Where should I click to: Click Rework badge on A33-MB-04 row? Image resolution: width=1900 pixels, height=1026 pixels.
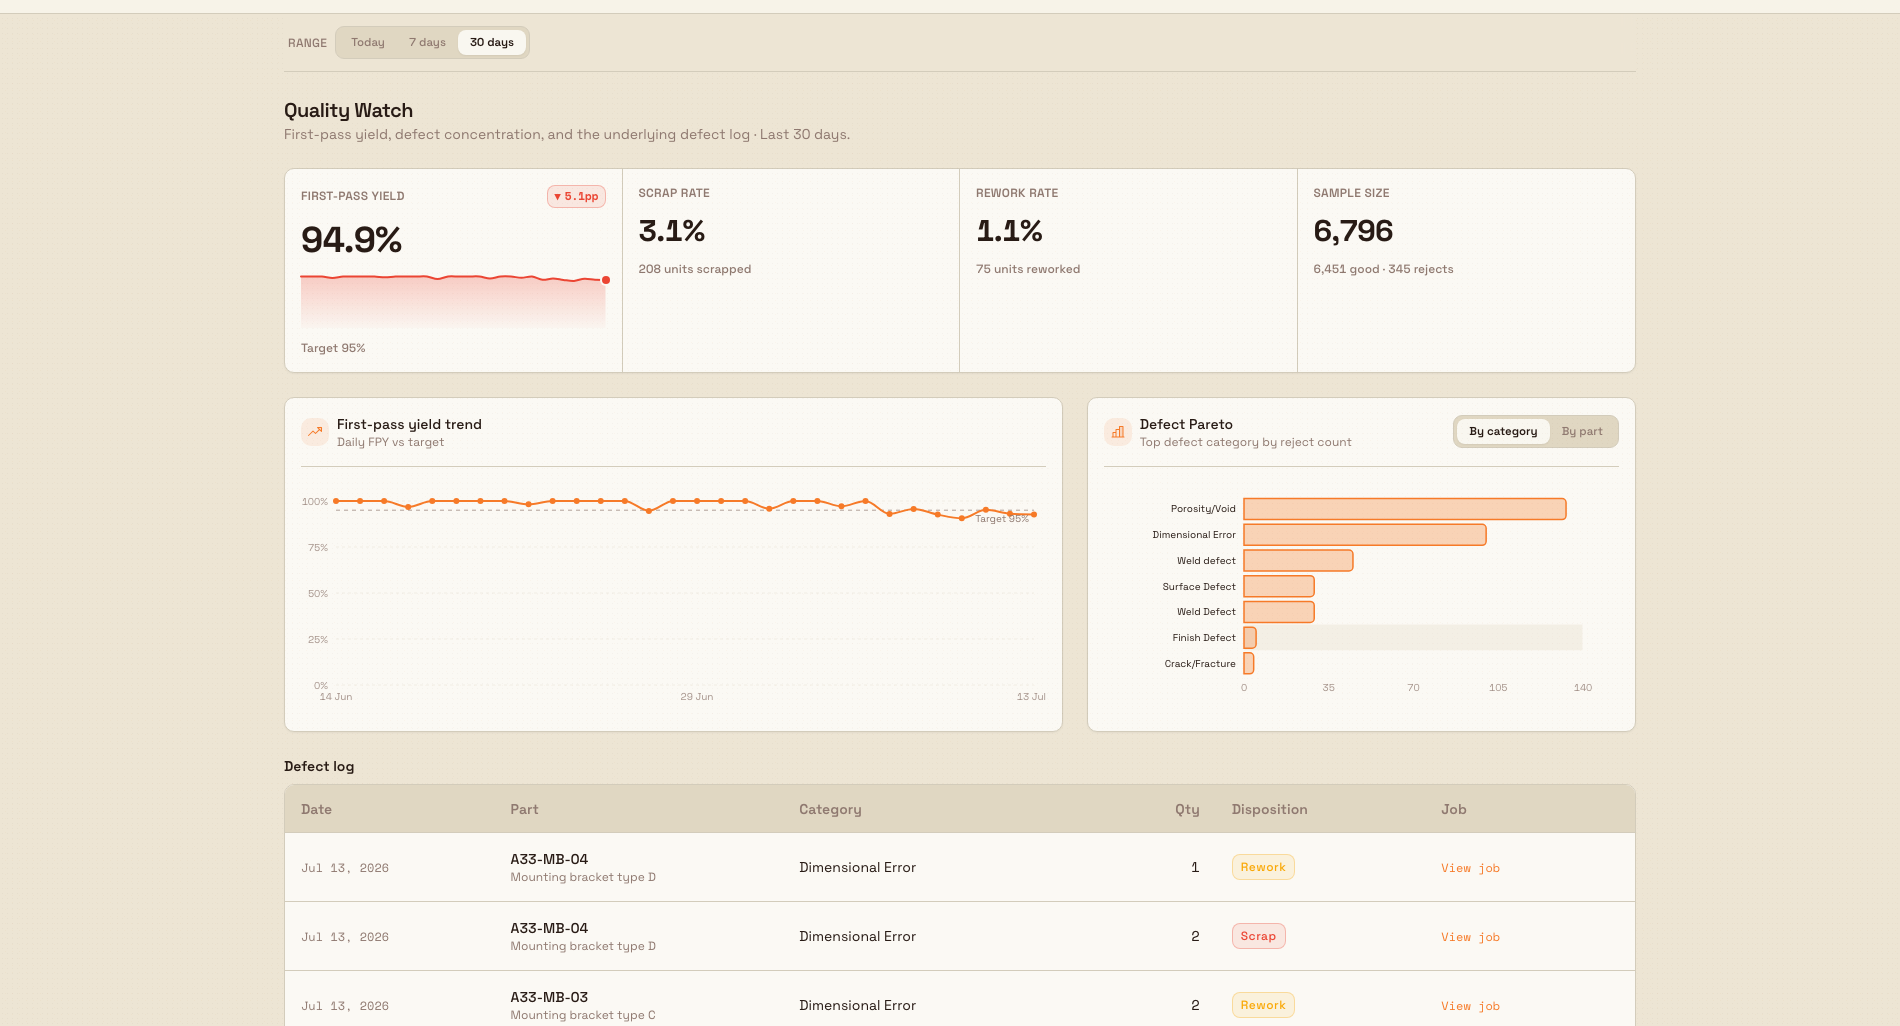1263,867
